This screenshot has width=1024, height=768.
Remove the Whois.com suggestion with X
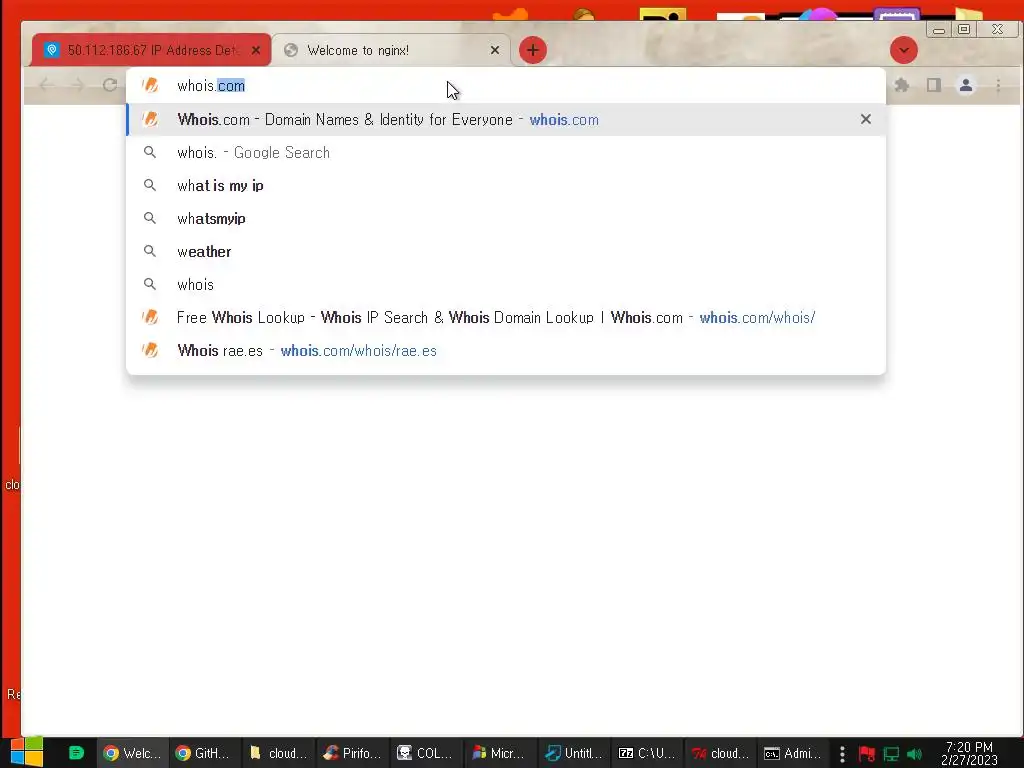pos(866,120)
